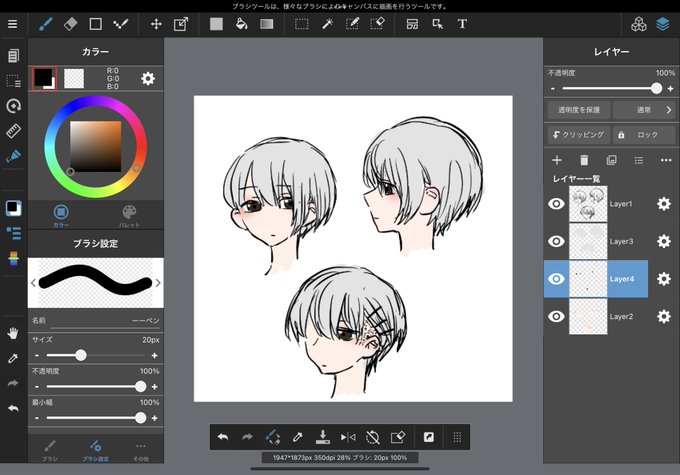The width and height of the screenshot is (680, 475).
Task: Select the Eraser tool in top toolbar
Action: point(70,24)
